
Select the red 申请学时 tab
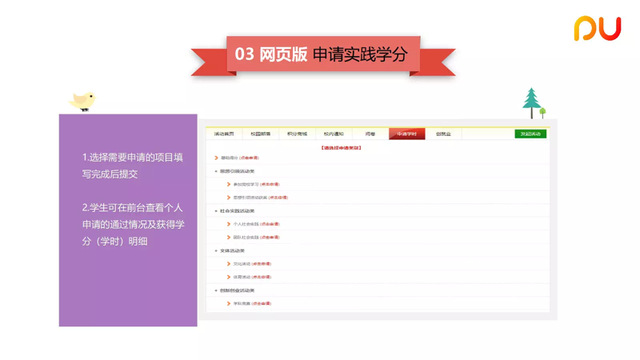[x=407, y=134]
